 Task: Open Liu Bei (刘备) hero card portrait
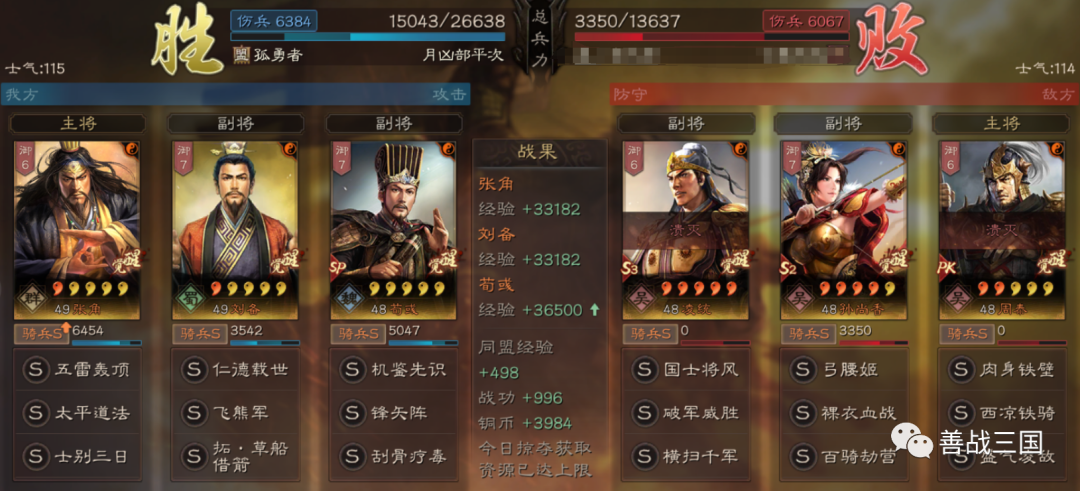coord(235,230)
